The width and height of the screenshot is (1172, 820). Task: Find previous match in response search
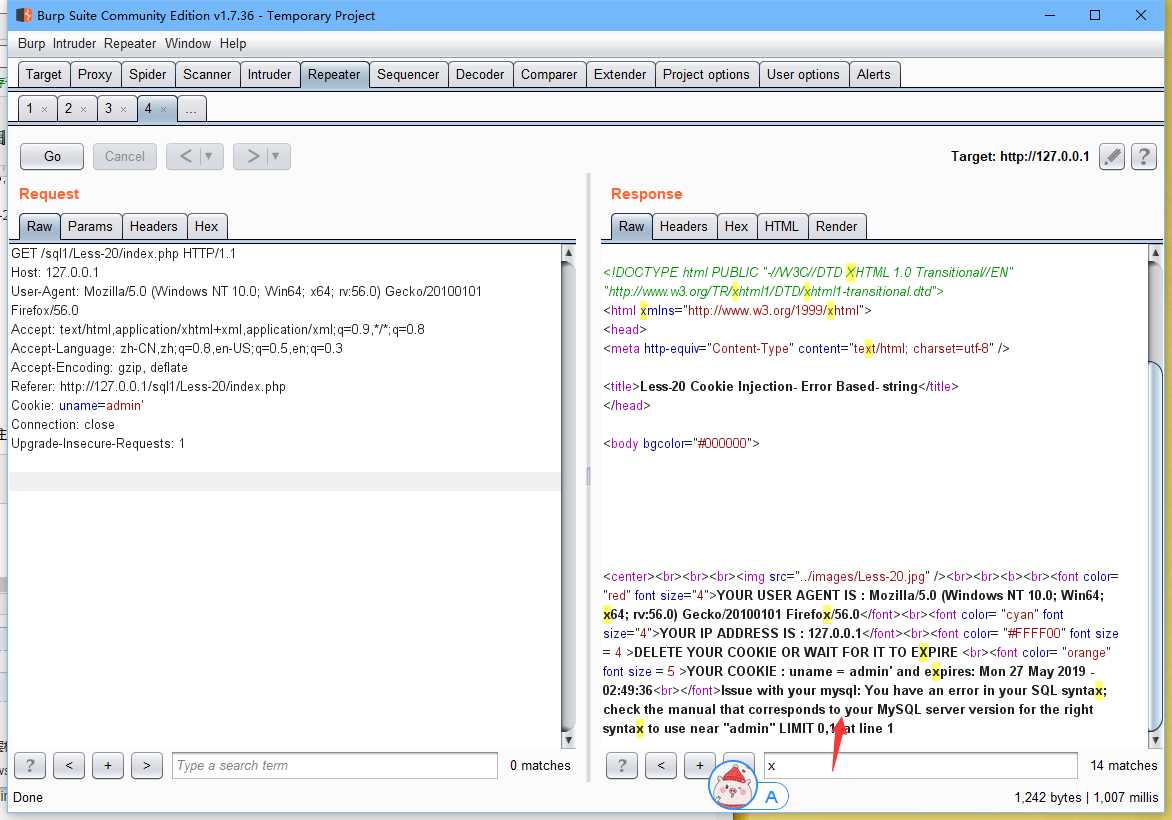(661, 765)
